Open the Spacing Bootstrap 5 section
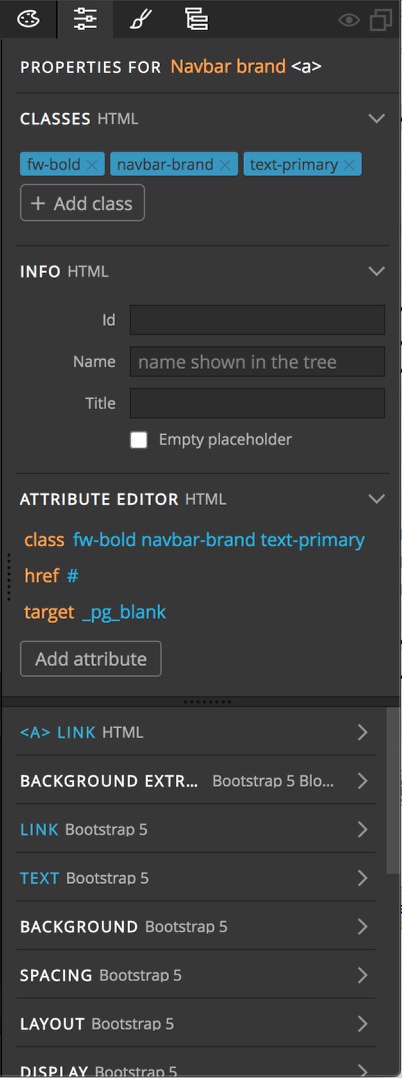This screenshot has width=402, height=1078. tap(196, 975)
